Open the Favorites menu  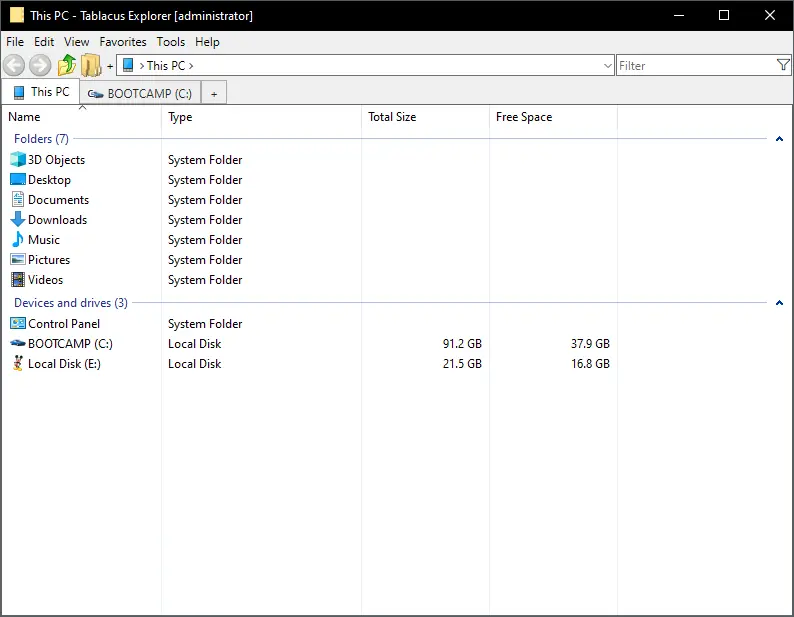tap(123, 42)
